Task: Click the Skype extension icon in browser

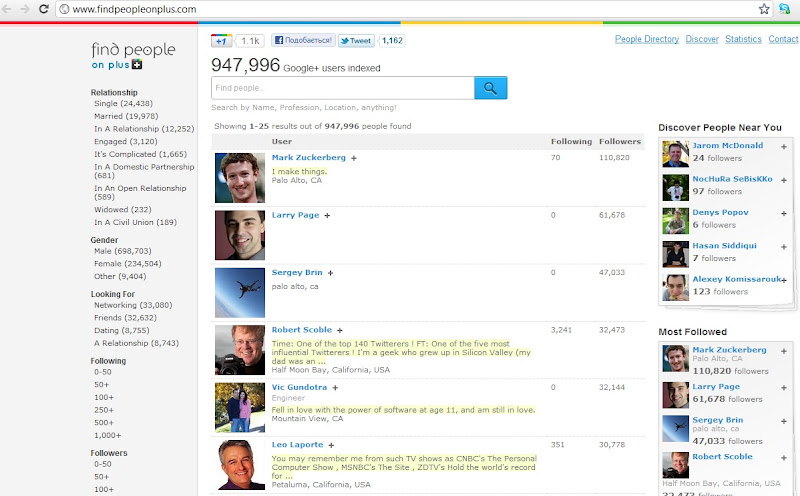Action: 784,9
